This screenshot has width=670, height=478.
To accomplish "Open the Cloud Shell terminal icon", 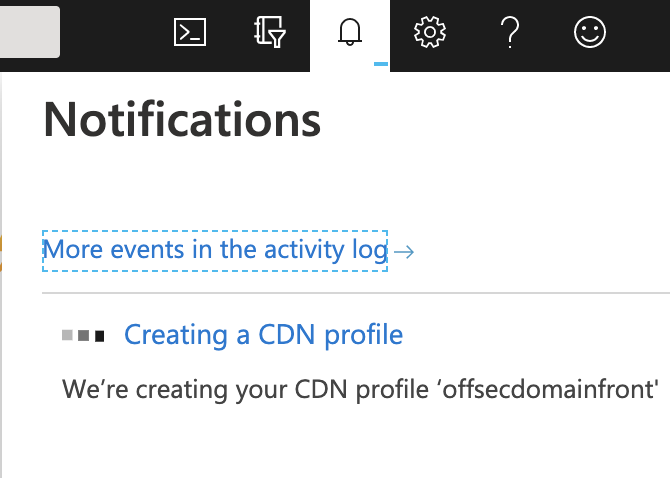I will coord(190,32).
